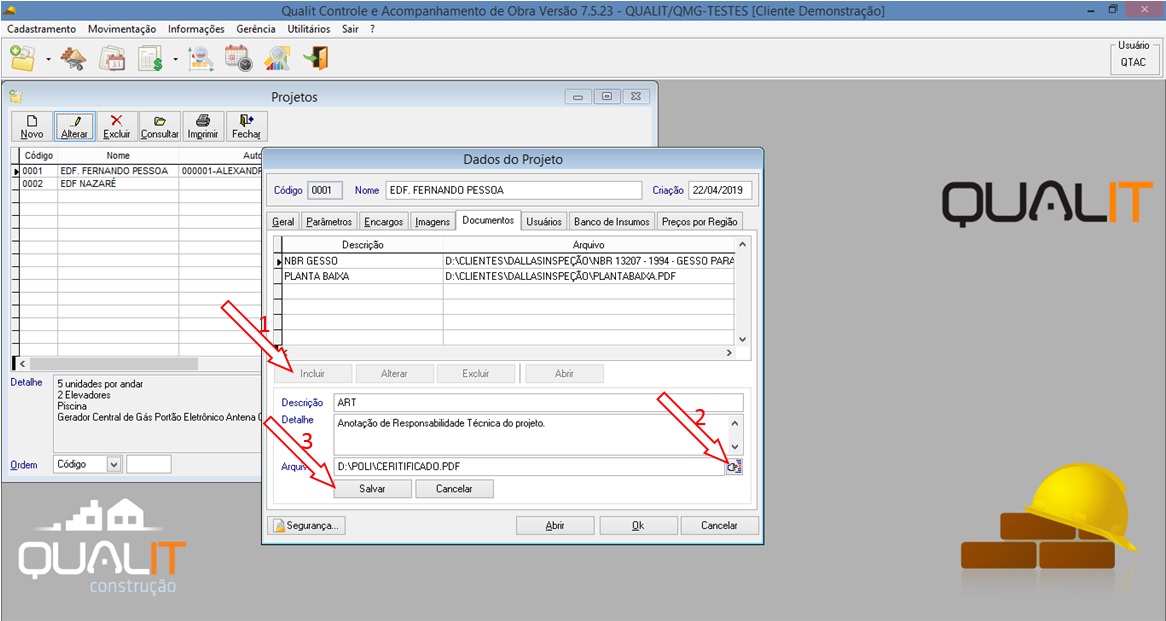Click the documents list scroll-down arrow
1166x621 pixels.
pos(742,339)
